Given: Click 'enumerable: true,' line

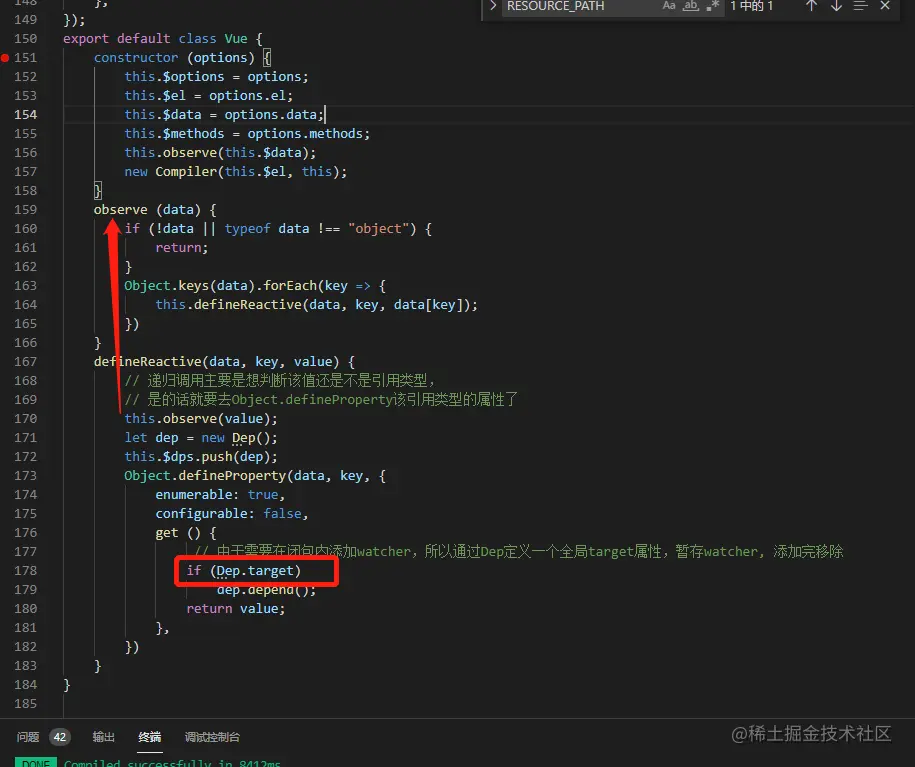Looking at the screenshot, I should point(220,494).
